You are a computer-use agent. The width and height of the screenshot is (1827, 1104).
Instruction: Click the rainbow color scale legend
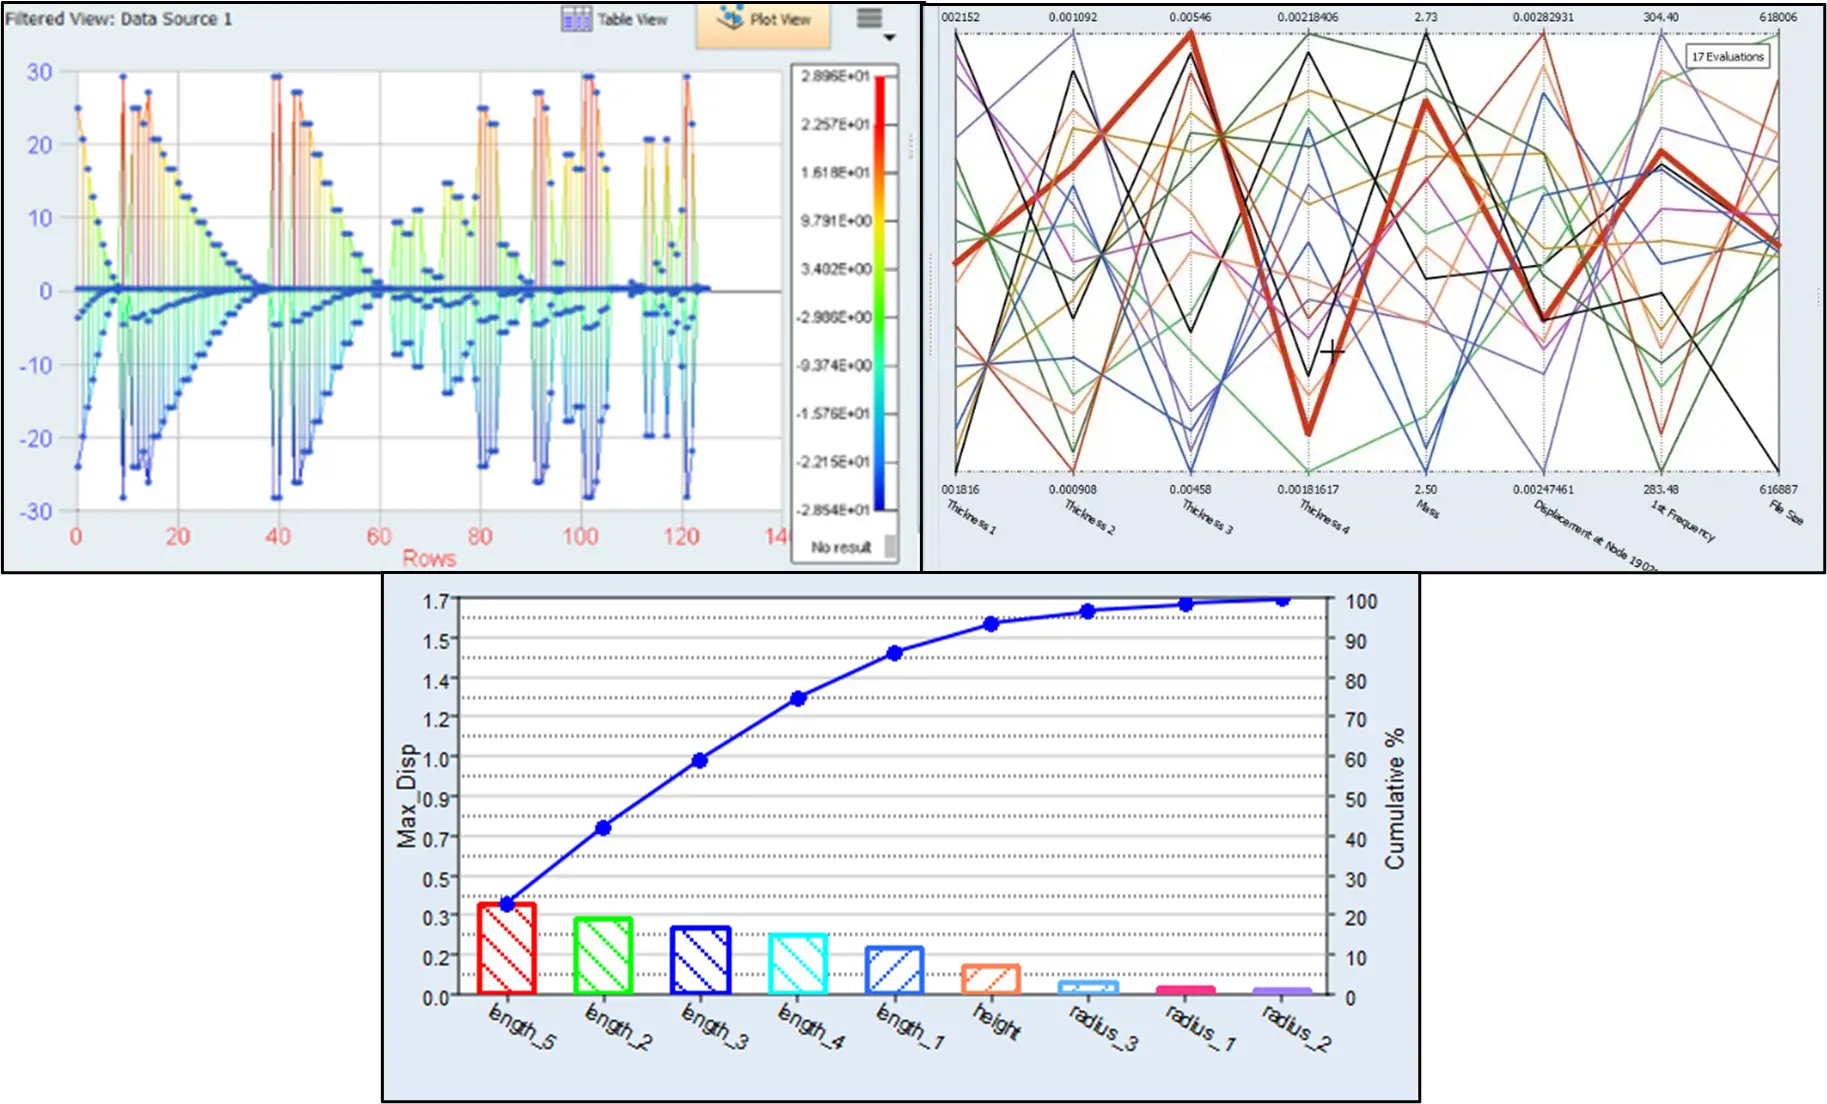pyautogui.click(x=876, y=290)
